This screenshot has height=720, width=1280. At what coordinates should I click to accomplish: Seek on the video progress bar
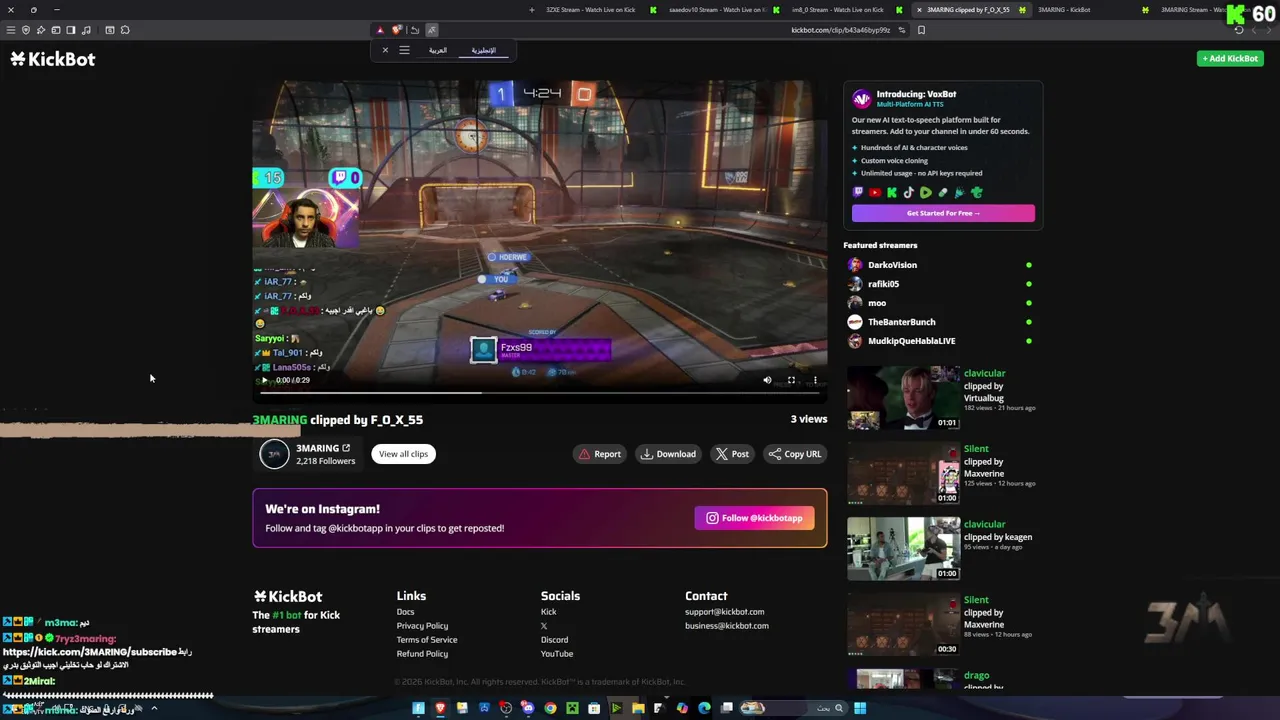click(x=540, y=393)
